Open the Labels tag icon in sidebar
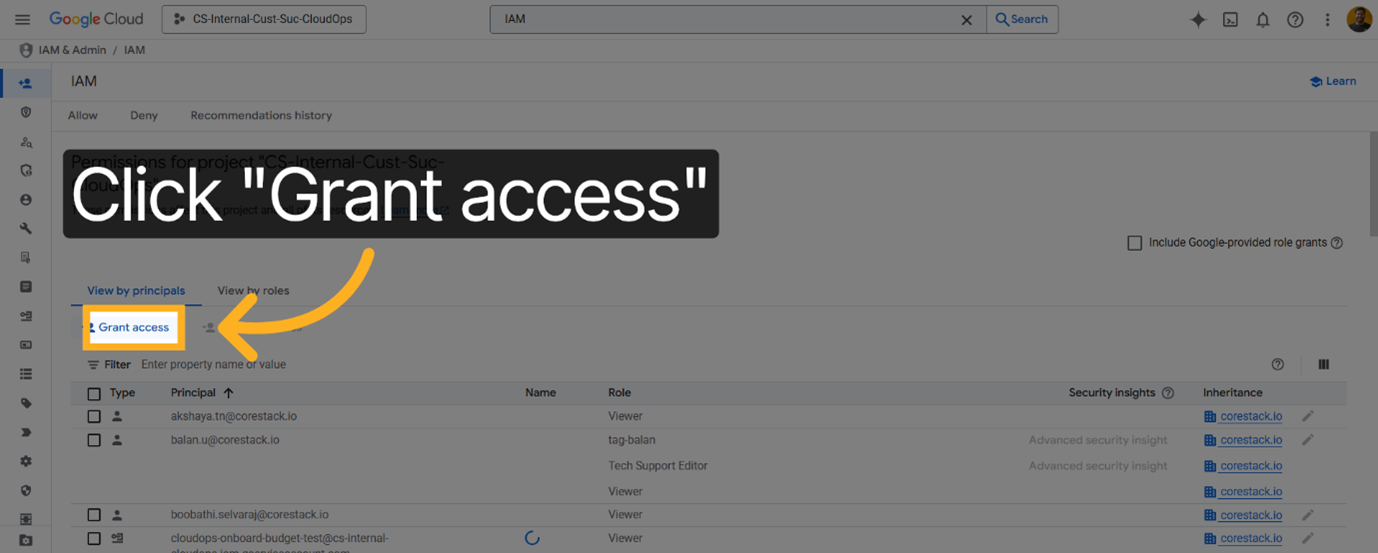The width and height of the screenshot is (1378, 553). tap(26, 403)
